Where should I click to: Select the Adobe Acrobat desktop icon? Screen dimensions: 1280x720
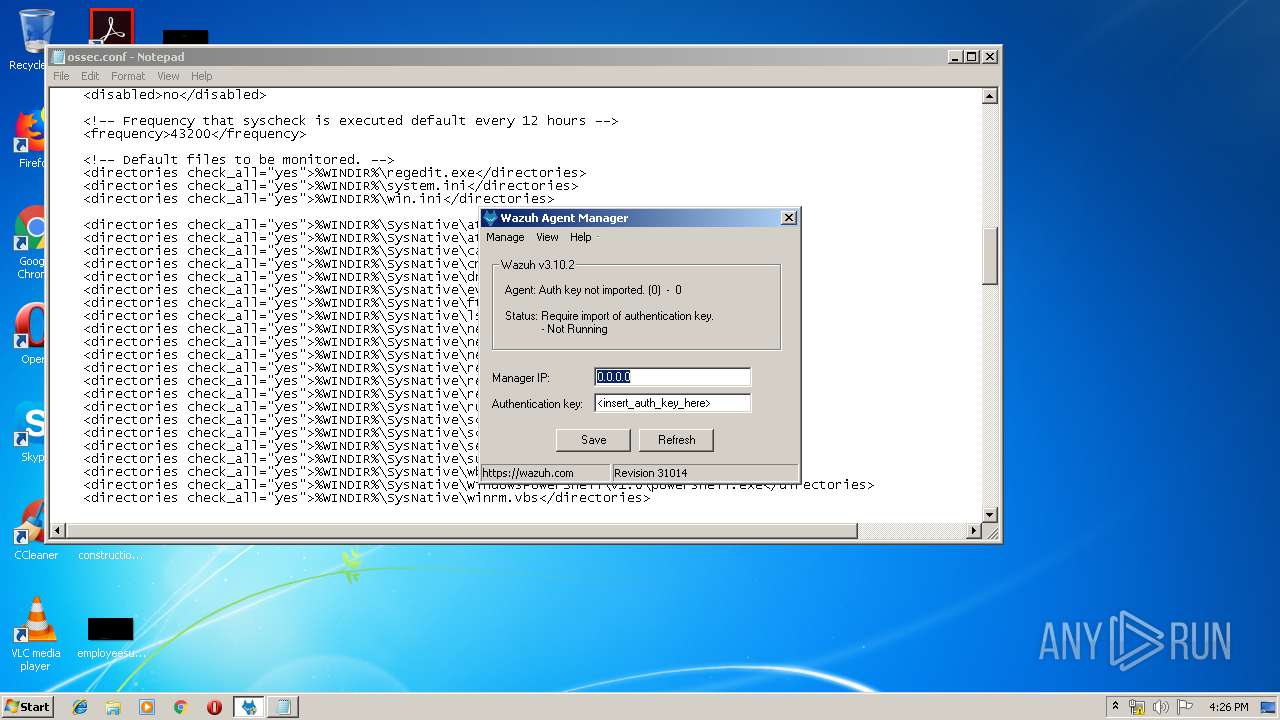111,26
